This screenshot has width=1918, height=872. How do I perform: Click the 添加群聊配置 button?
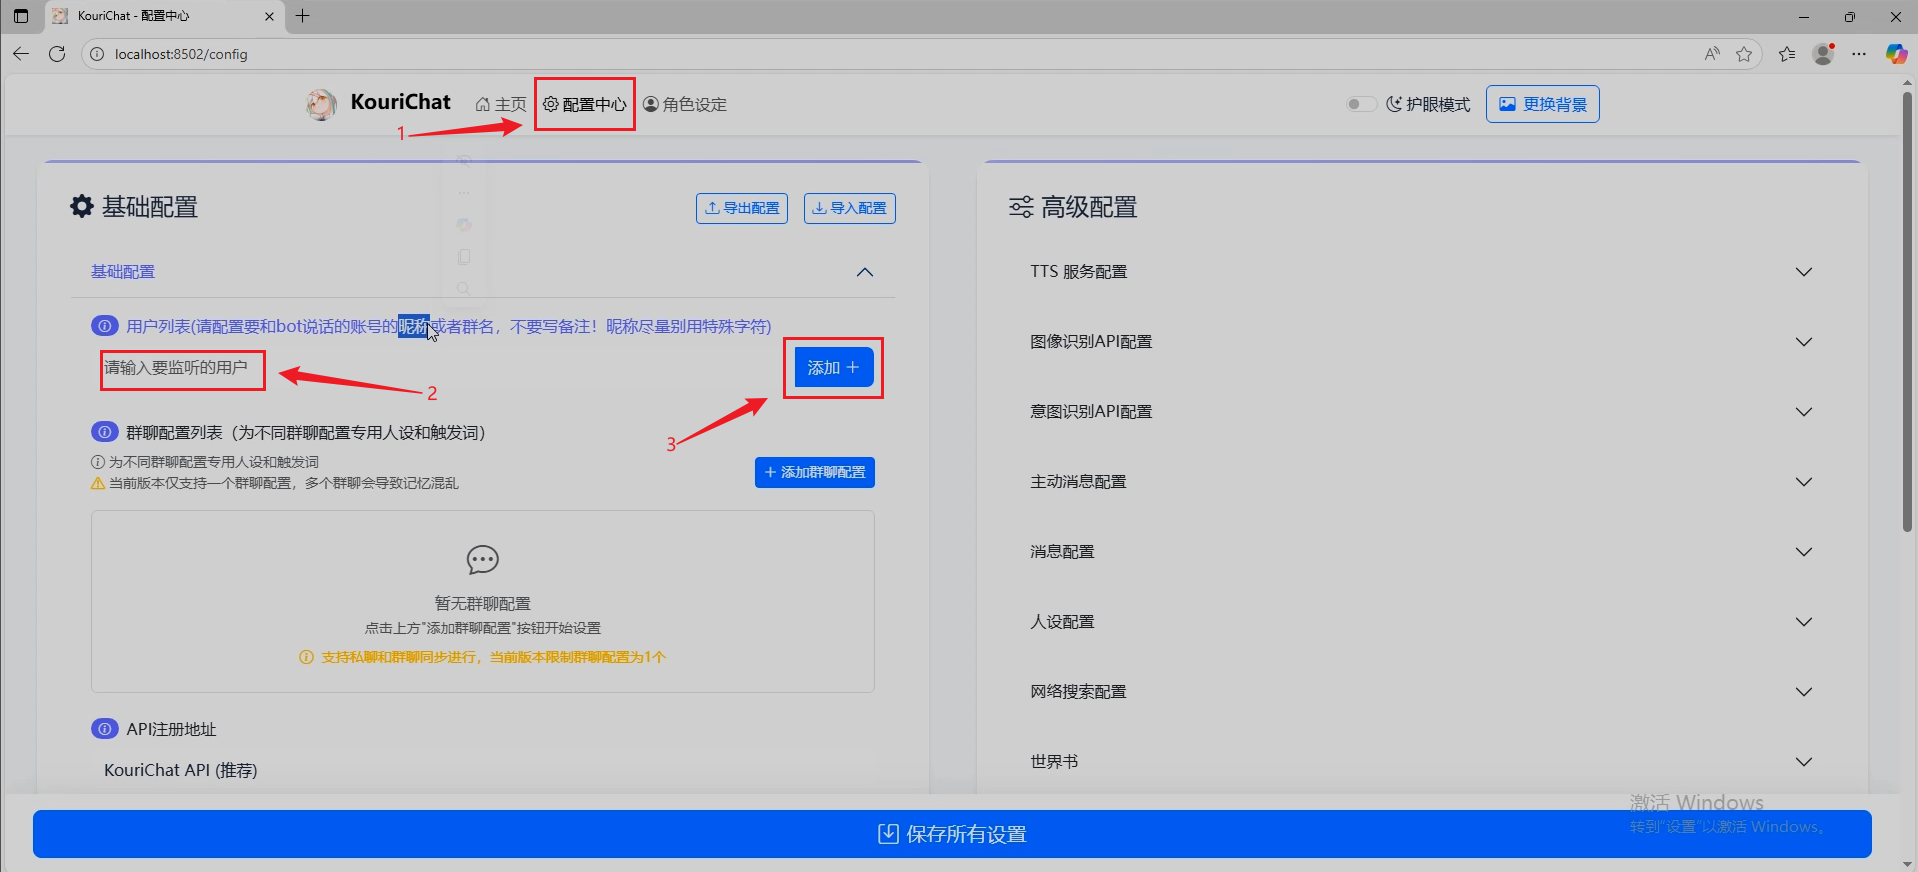814,472
